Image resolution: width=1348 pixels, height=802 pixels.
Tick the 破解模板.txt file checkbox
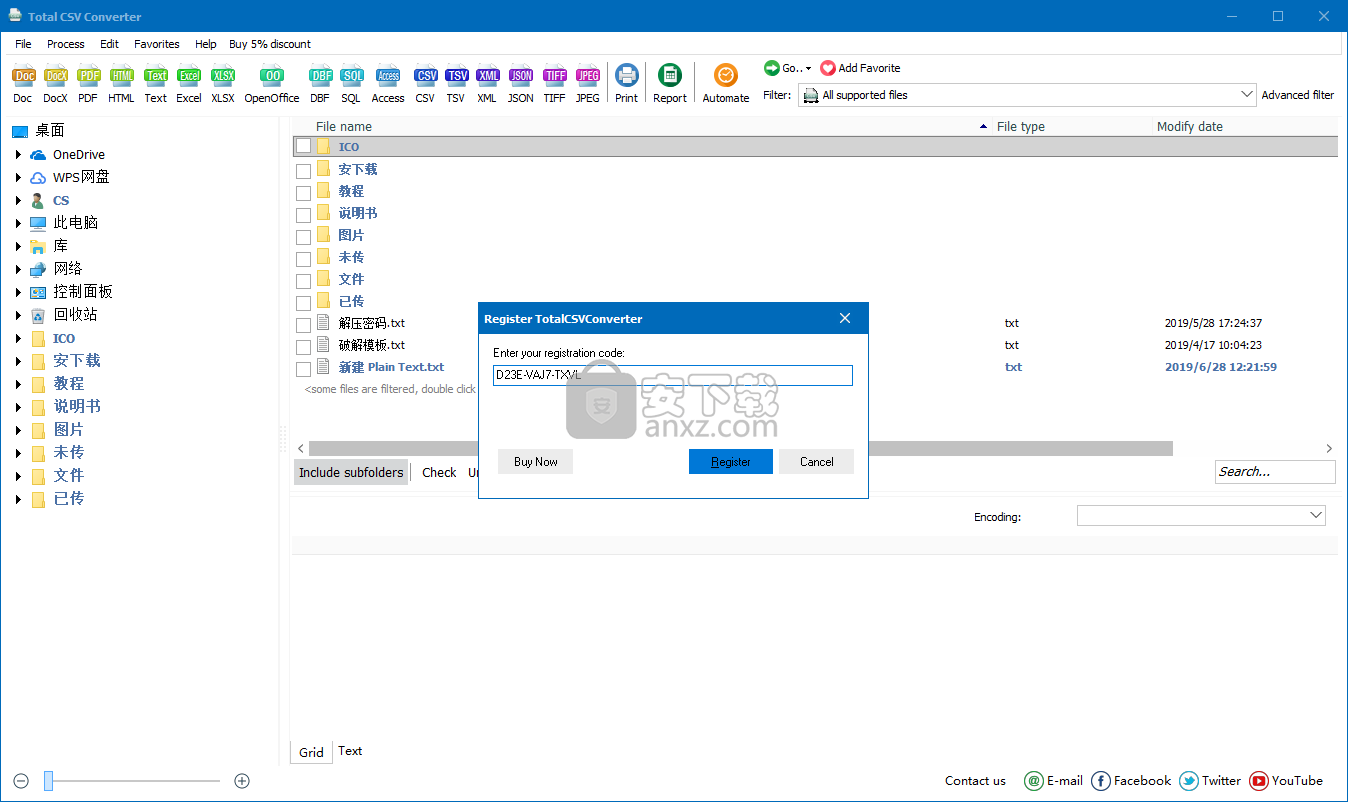click(303, 347)
